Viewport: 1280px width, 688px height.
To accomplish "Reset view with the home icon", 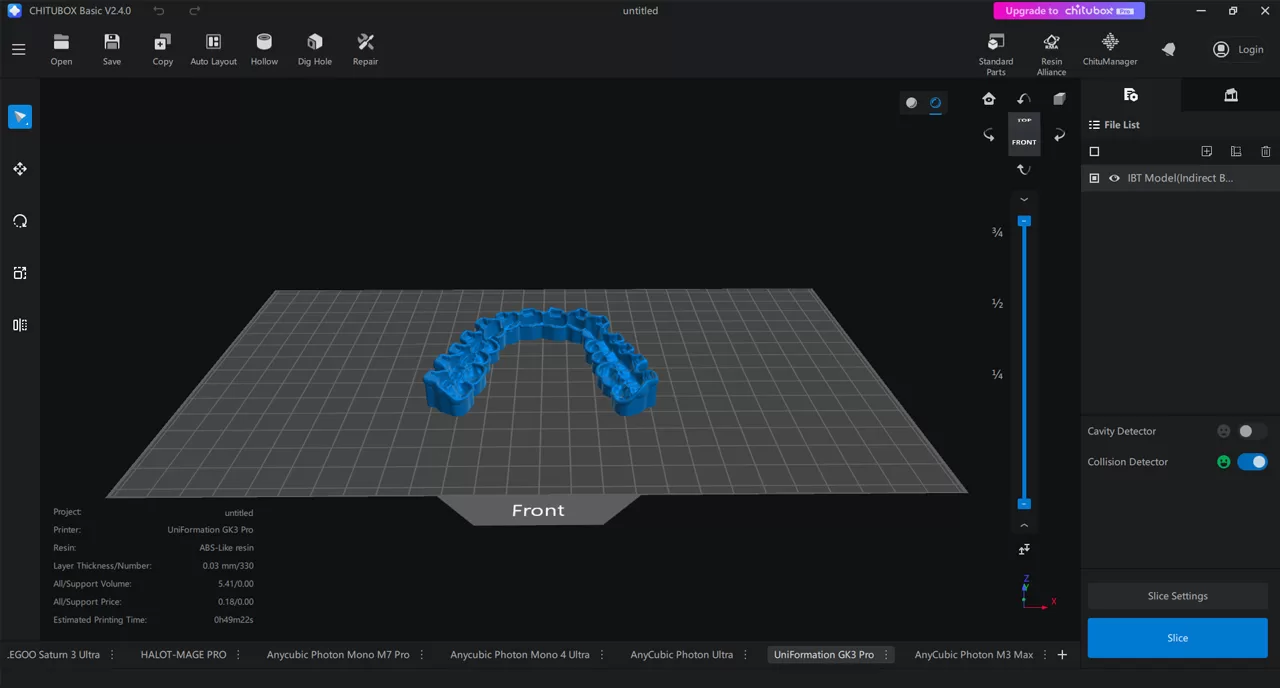I will (989, 98).
